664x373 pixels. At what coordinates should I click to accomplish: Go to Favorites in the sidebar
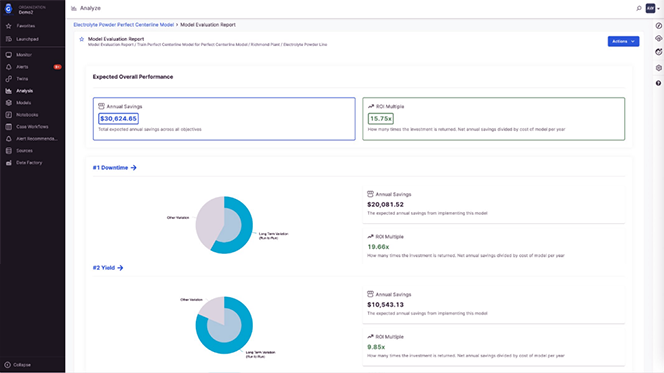25,26
